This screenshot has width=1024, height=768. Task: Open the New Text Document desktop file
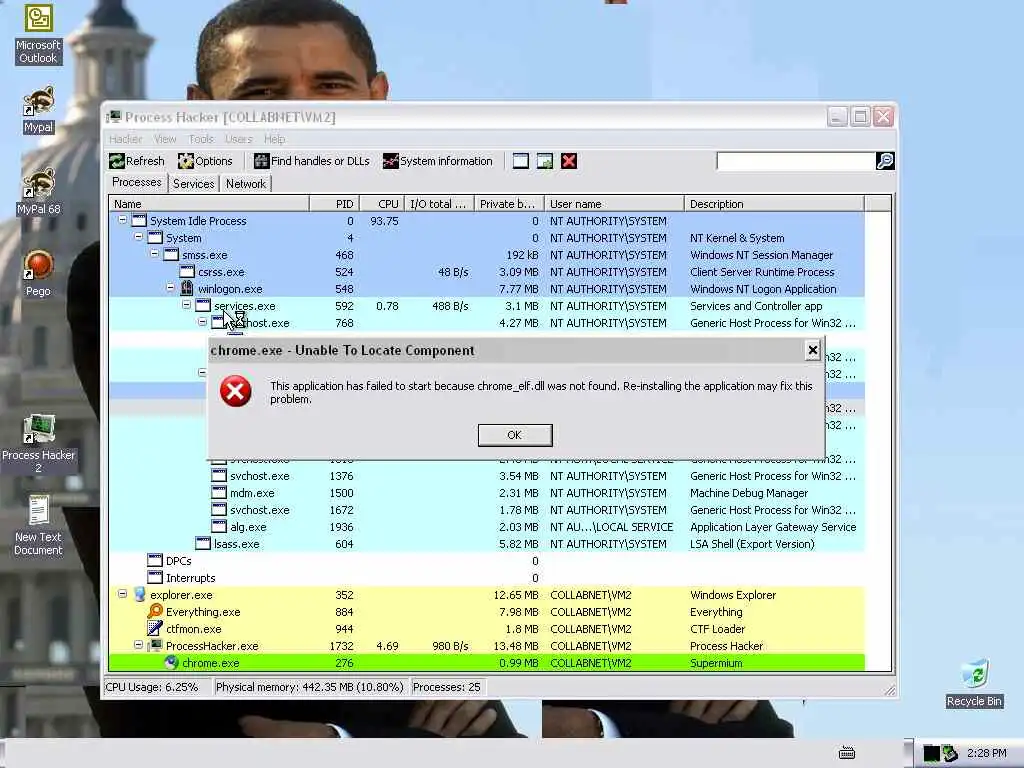point(38,526)
